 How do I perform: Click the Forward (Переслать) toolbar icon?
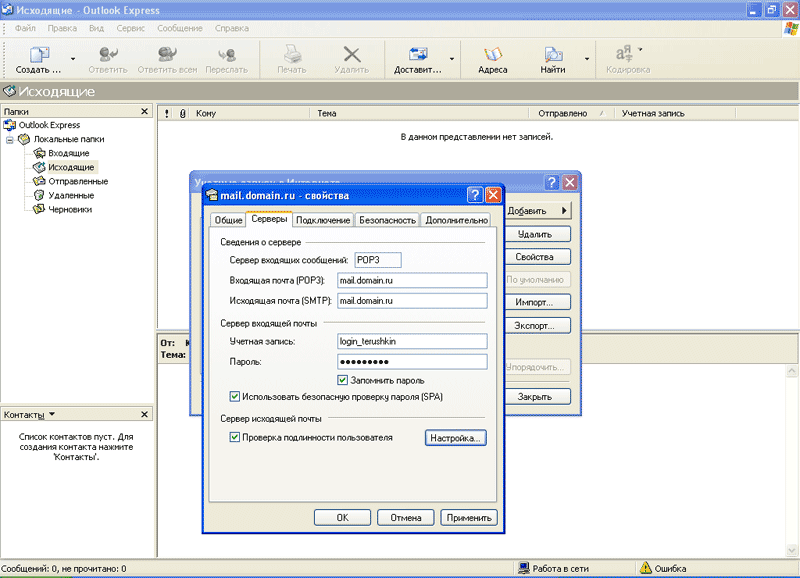coord(227,54)
